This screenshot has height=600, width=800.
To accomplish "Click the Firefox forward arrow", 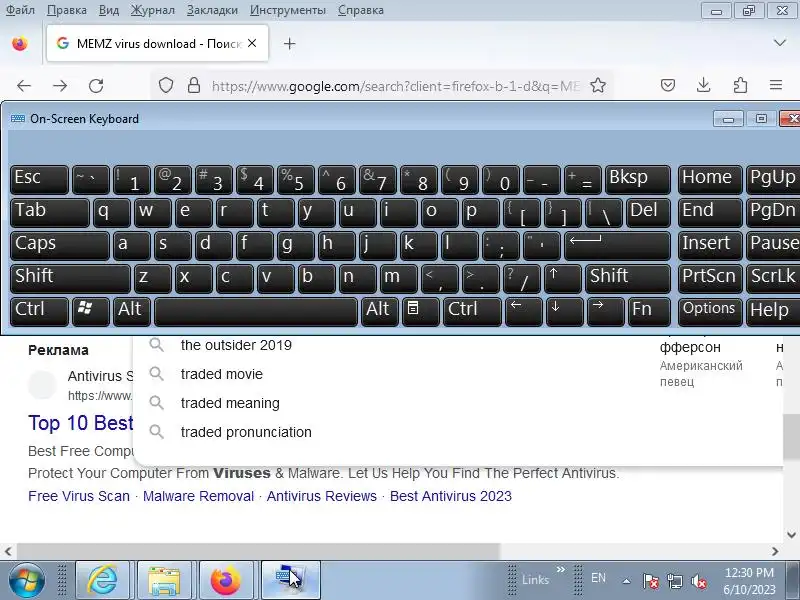I will point(60,86).
